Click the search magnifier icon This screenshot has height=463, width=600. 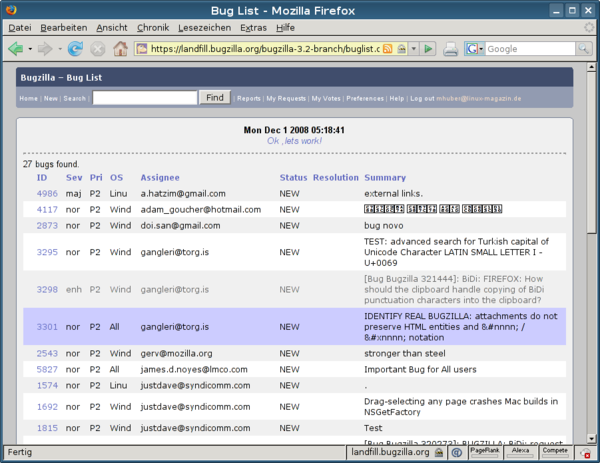(x=583, y=49)
